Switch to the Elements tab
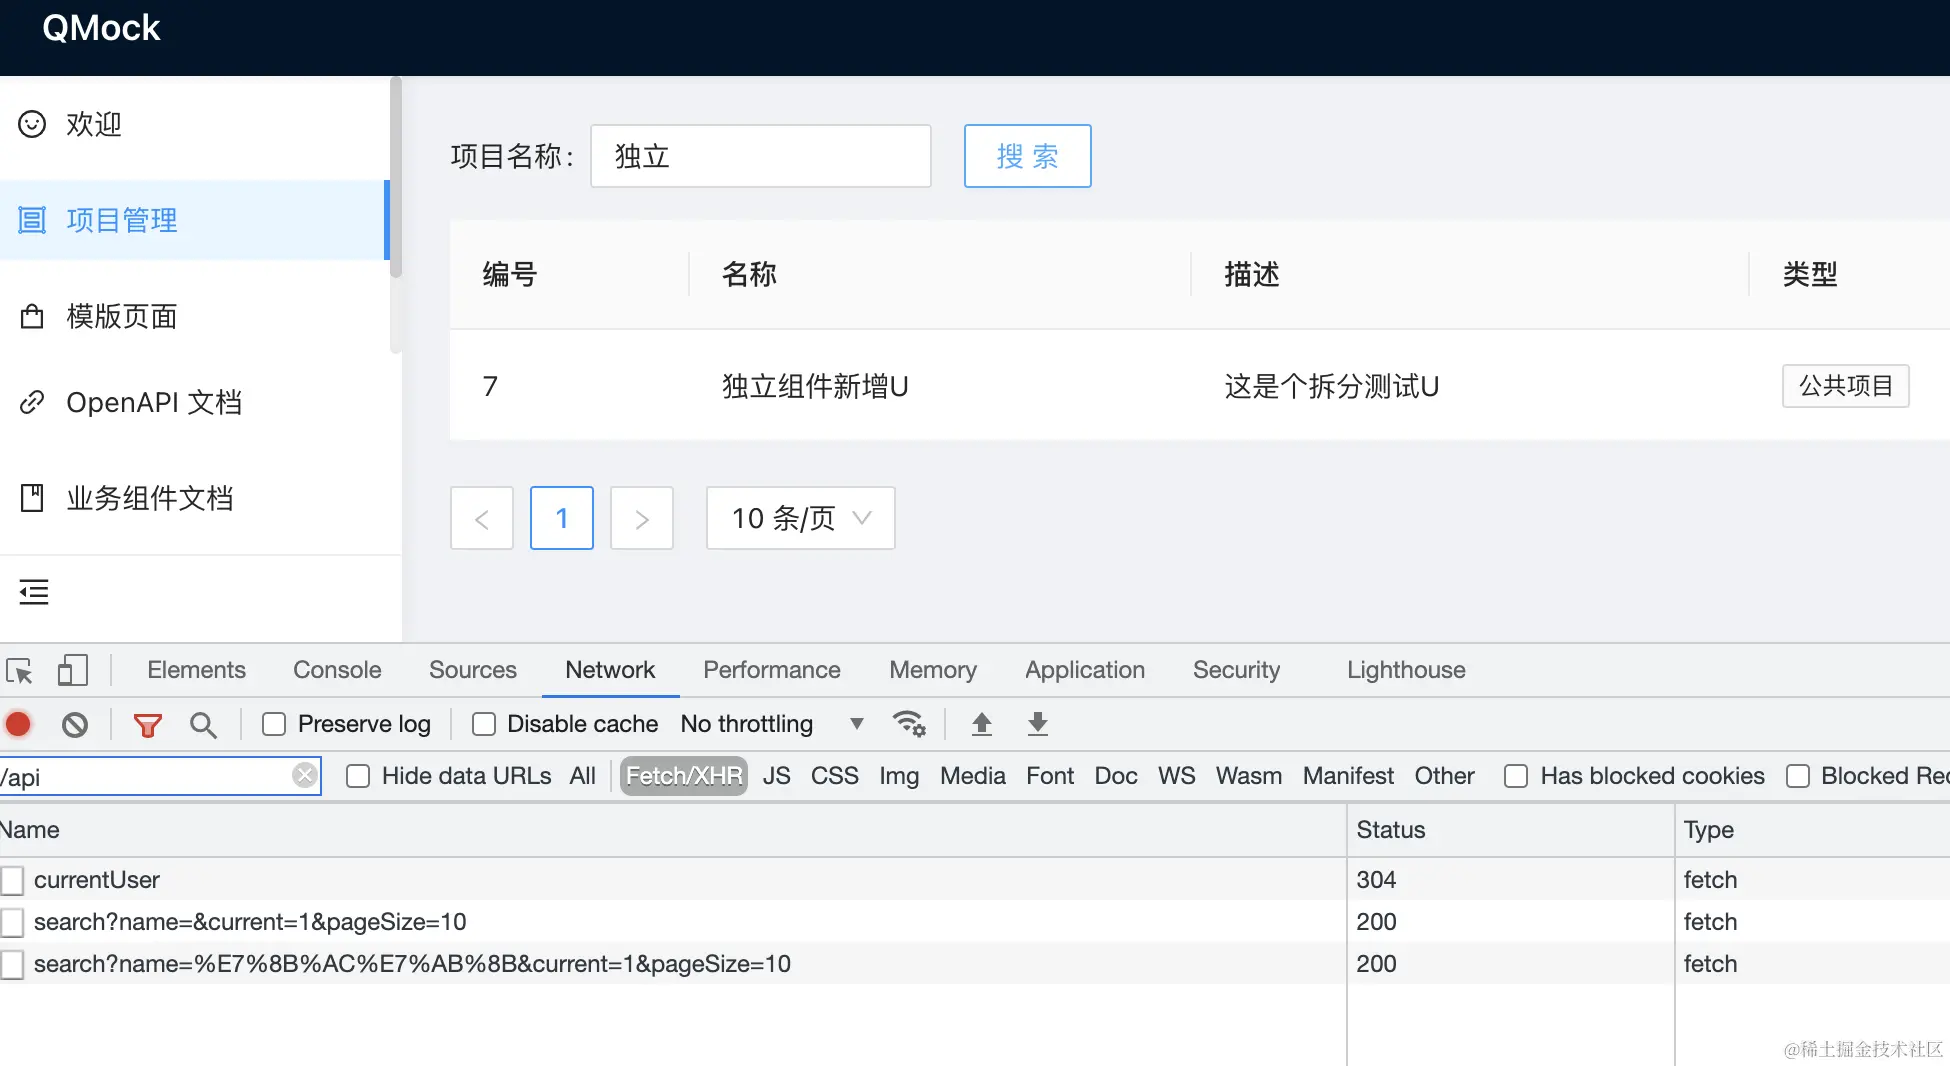This screenshot has height=1066, width=1950. [196, 670]
